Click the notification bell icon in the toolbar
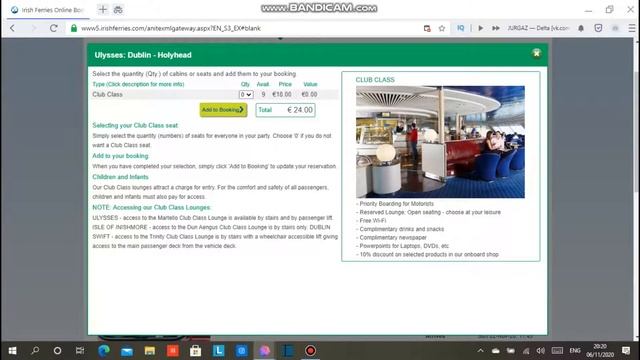Viewport: 640px width, 360px height. point(581,28)
